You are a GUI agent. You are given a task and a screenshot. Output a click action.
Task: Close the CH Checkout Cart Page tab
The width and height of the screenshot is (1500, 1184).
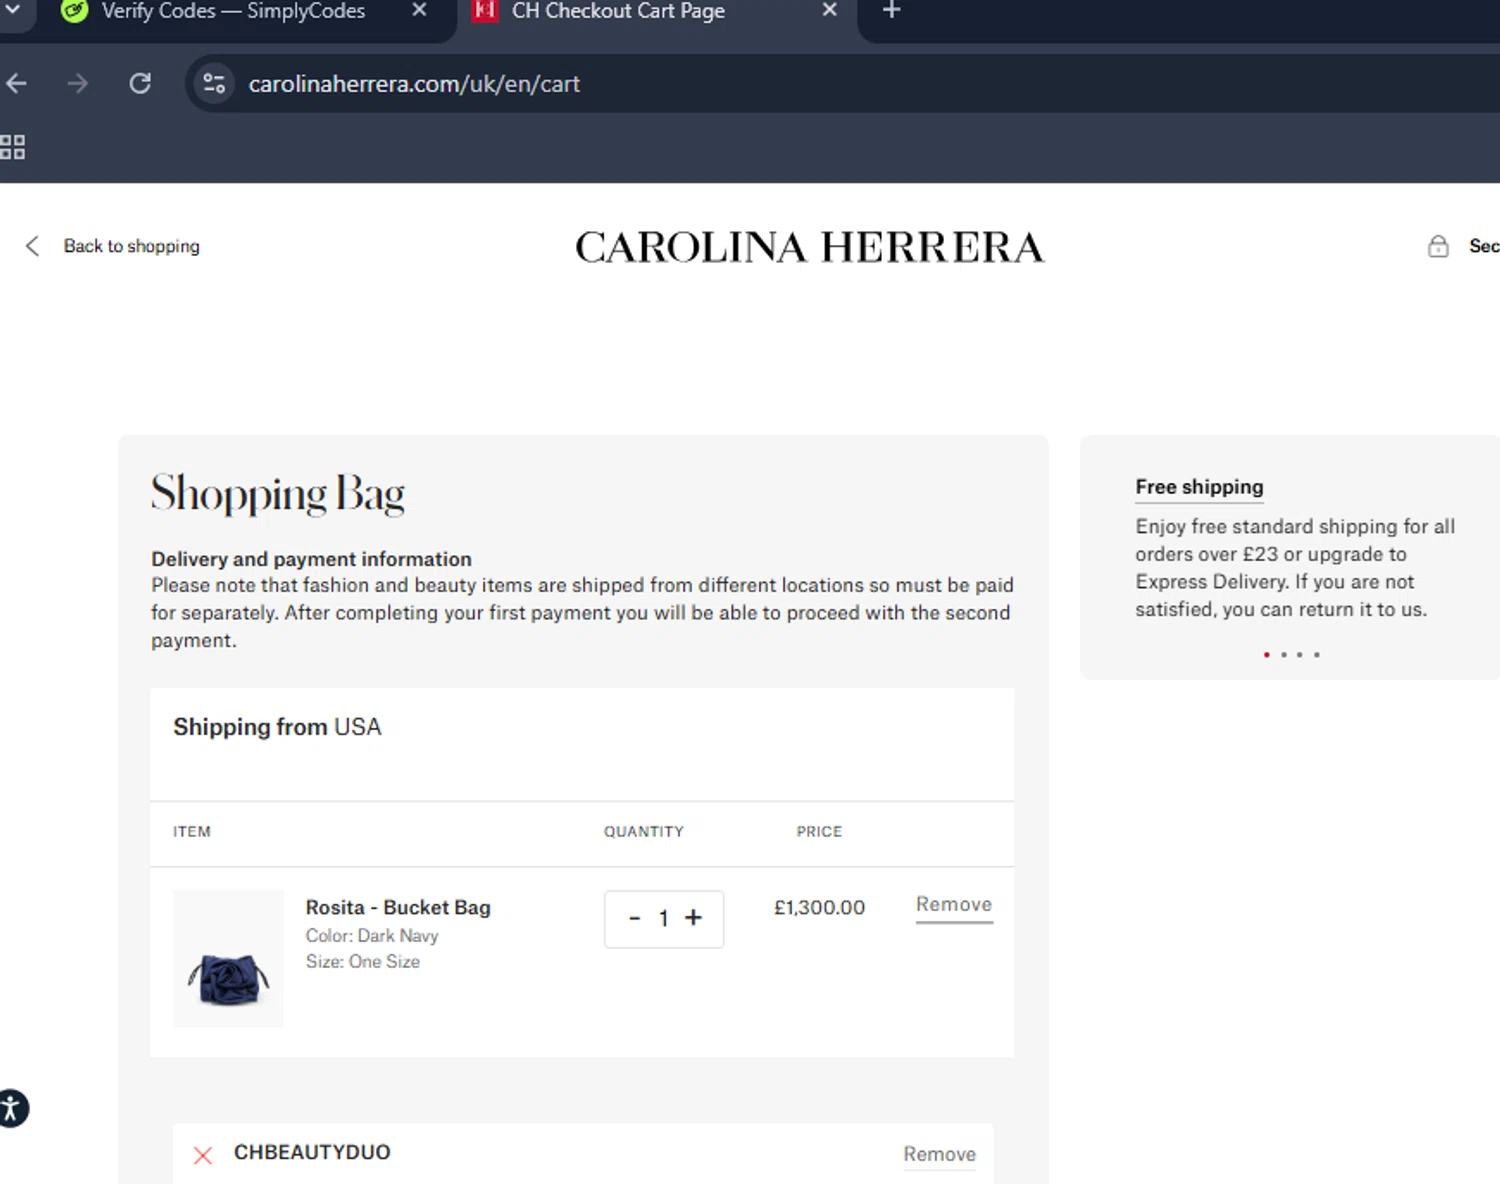(830, 10)
